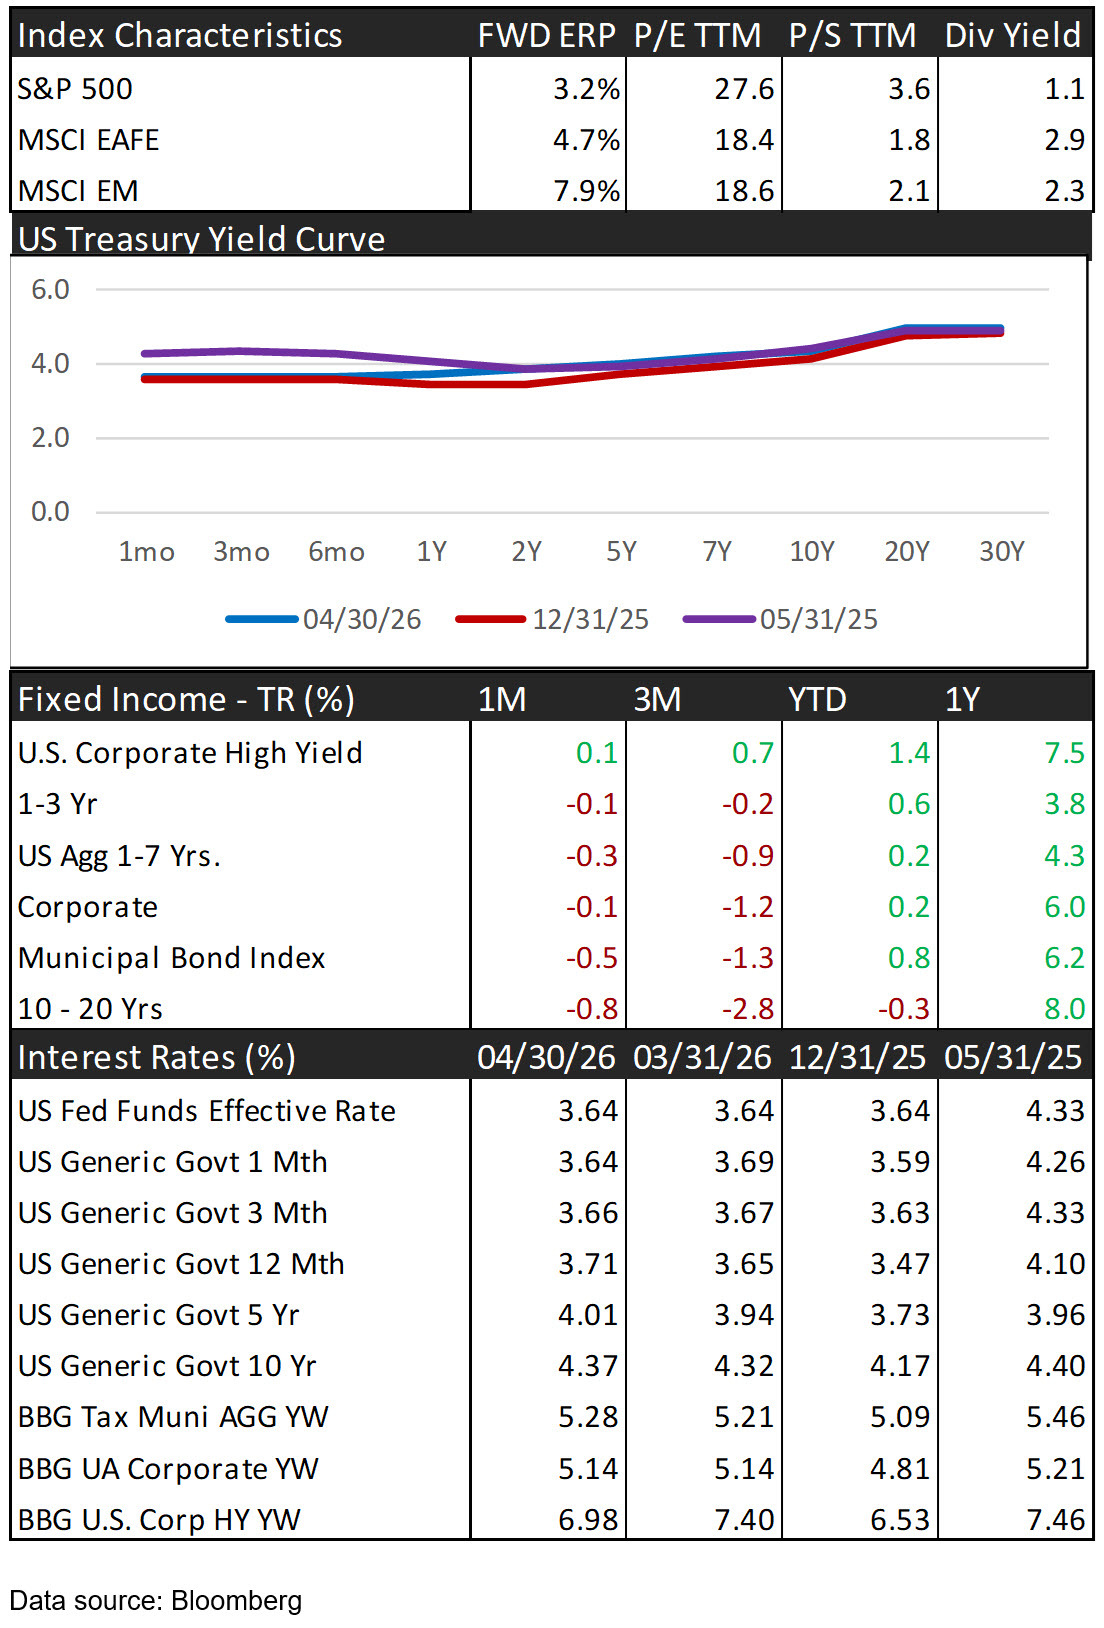Image resolution: width=1104 pixels, height=1628 pixels.
Task: Click the 30Y endpoint label on chart axis
Action: coord(1002,551)
